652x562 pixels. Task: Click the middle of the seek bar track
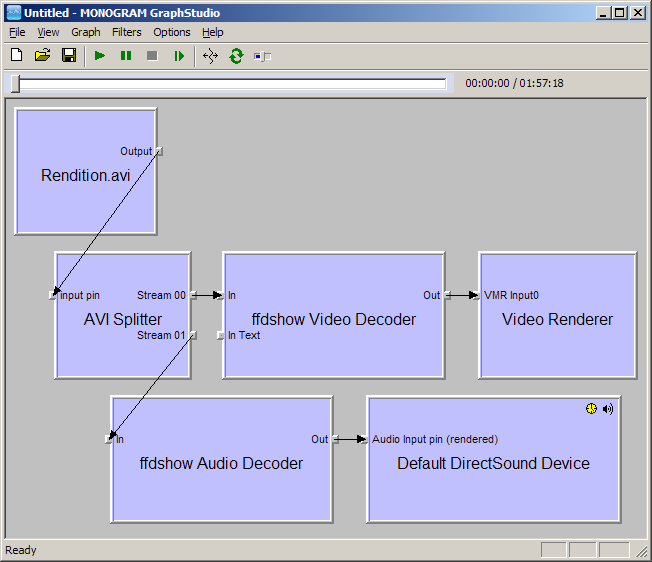coord(232,84)
